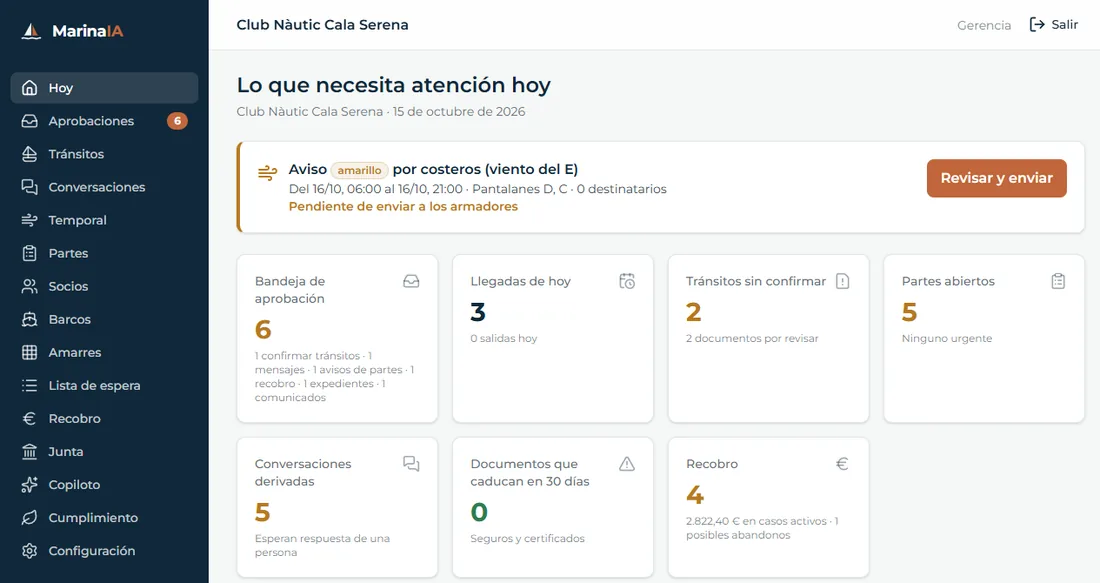Viewport: 1100px width, 583px height.
Task: Click the orange 6 badge on Aprobaciones
Action: [x=177, y=121]
